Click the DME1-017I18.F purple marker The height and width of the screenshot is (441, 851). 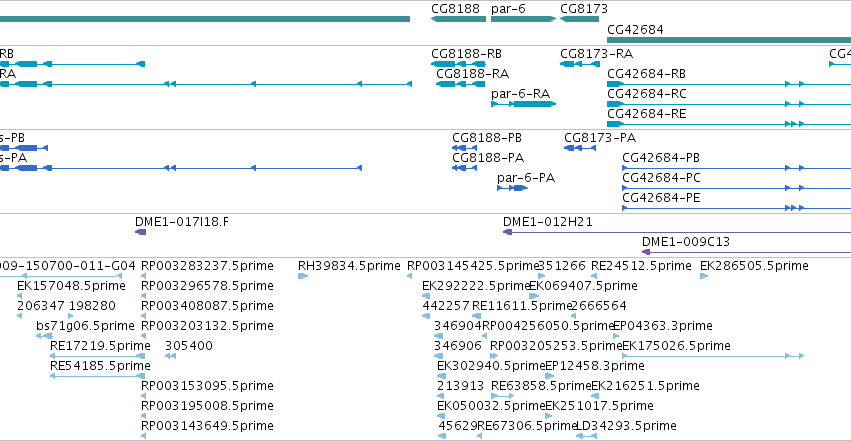click(x=141, y=232)
